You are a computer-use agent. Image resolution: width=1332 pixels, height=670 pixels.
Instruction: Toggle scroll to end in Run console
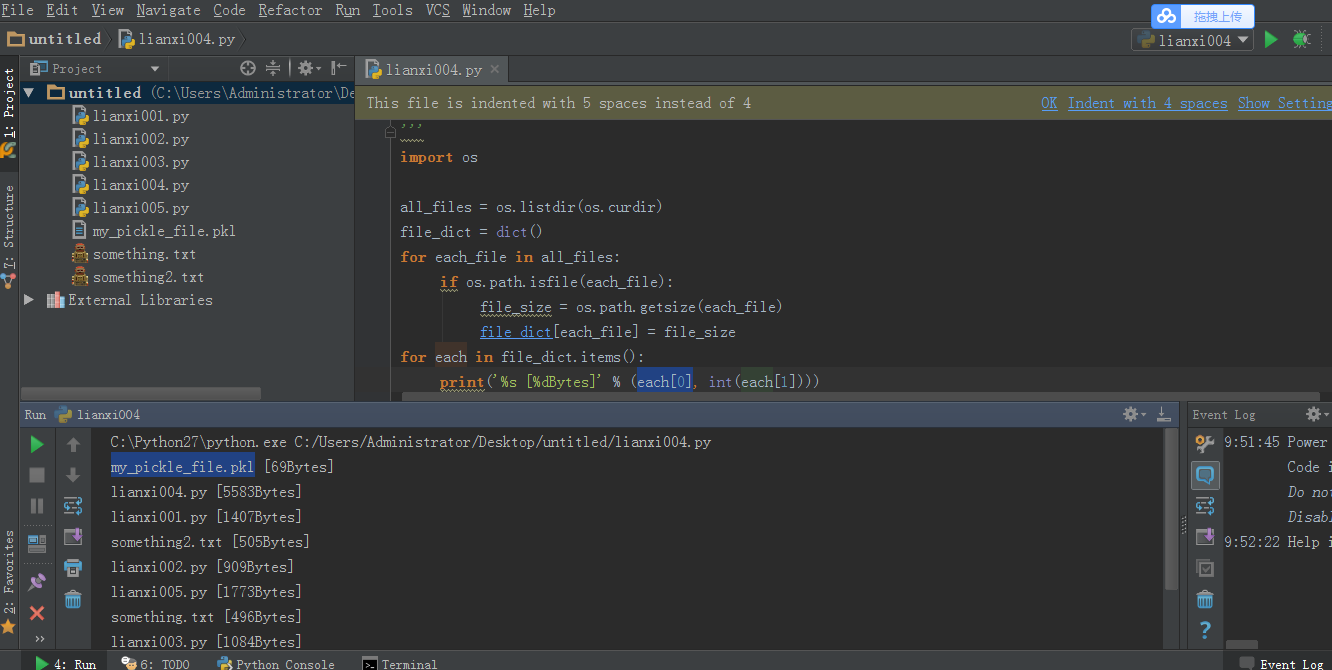pyautogui.click(x=73, y=537)
